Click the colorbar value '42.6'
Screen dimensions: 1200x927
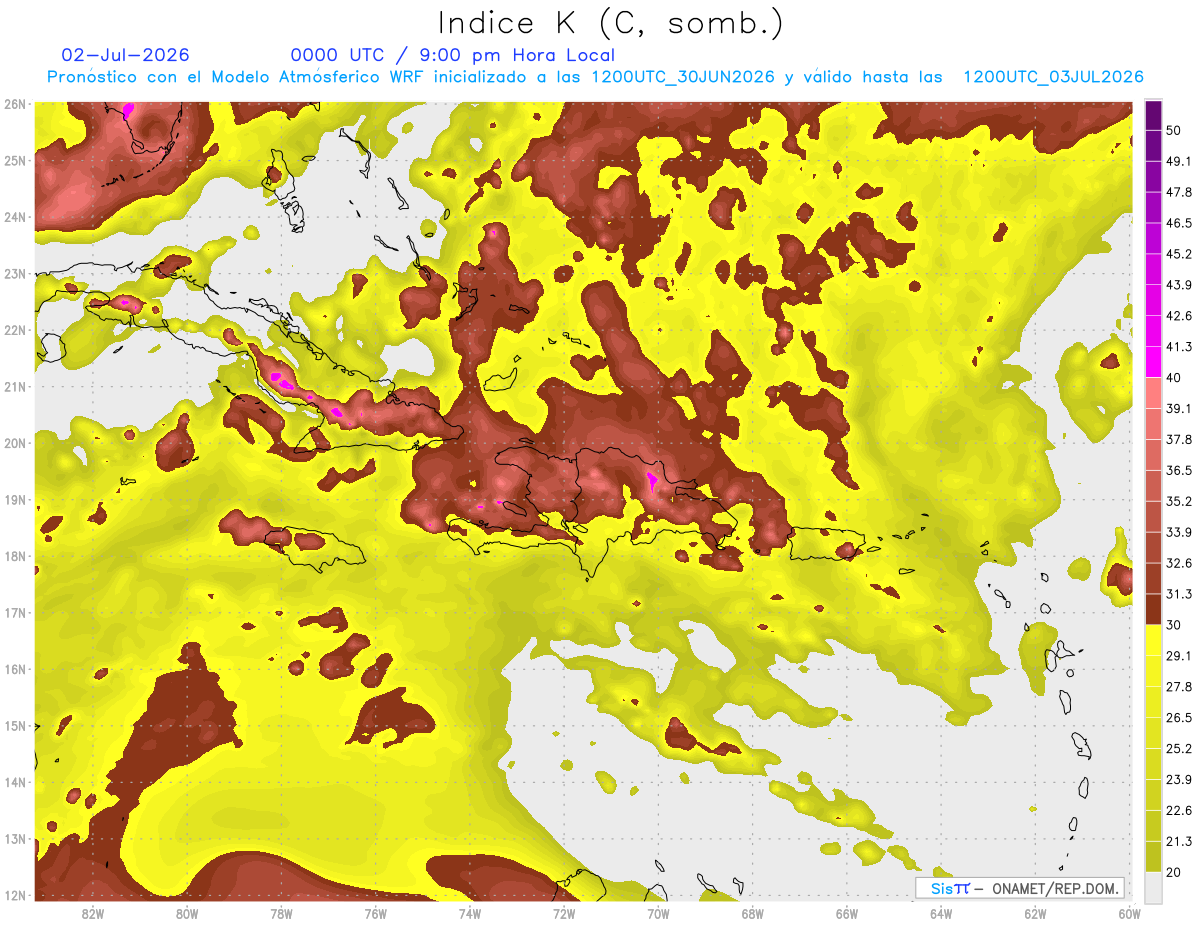pyautogui.click(x=1178, y=316)
